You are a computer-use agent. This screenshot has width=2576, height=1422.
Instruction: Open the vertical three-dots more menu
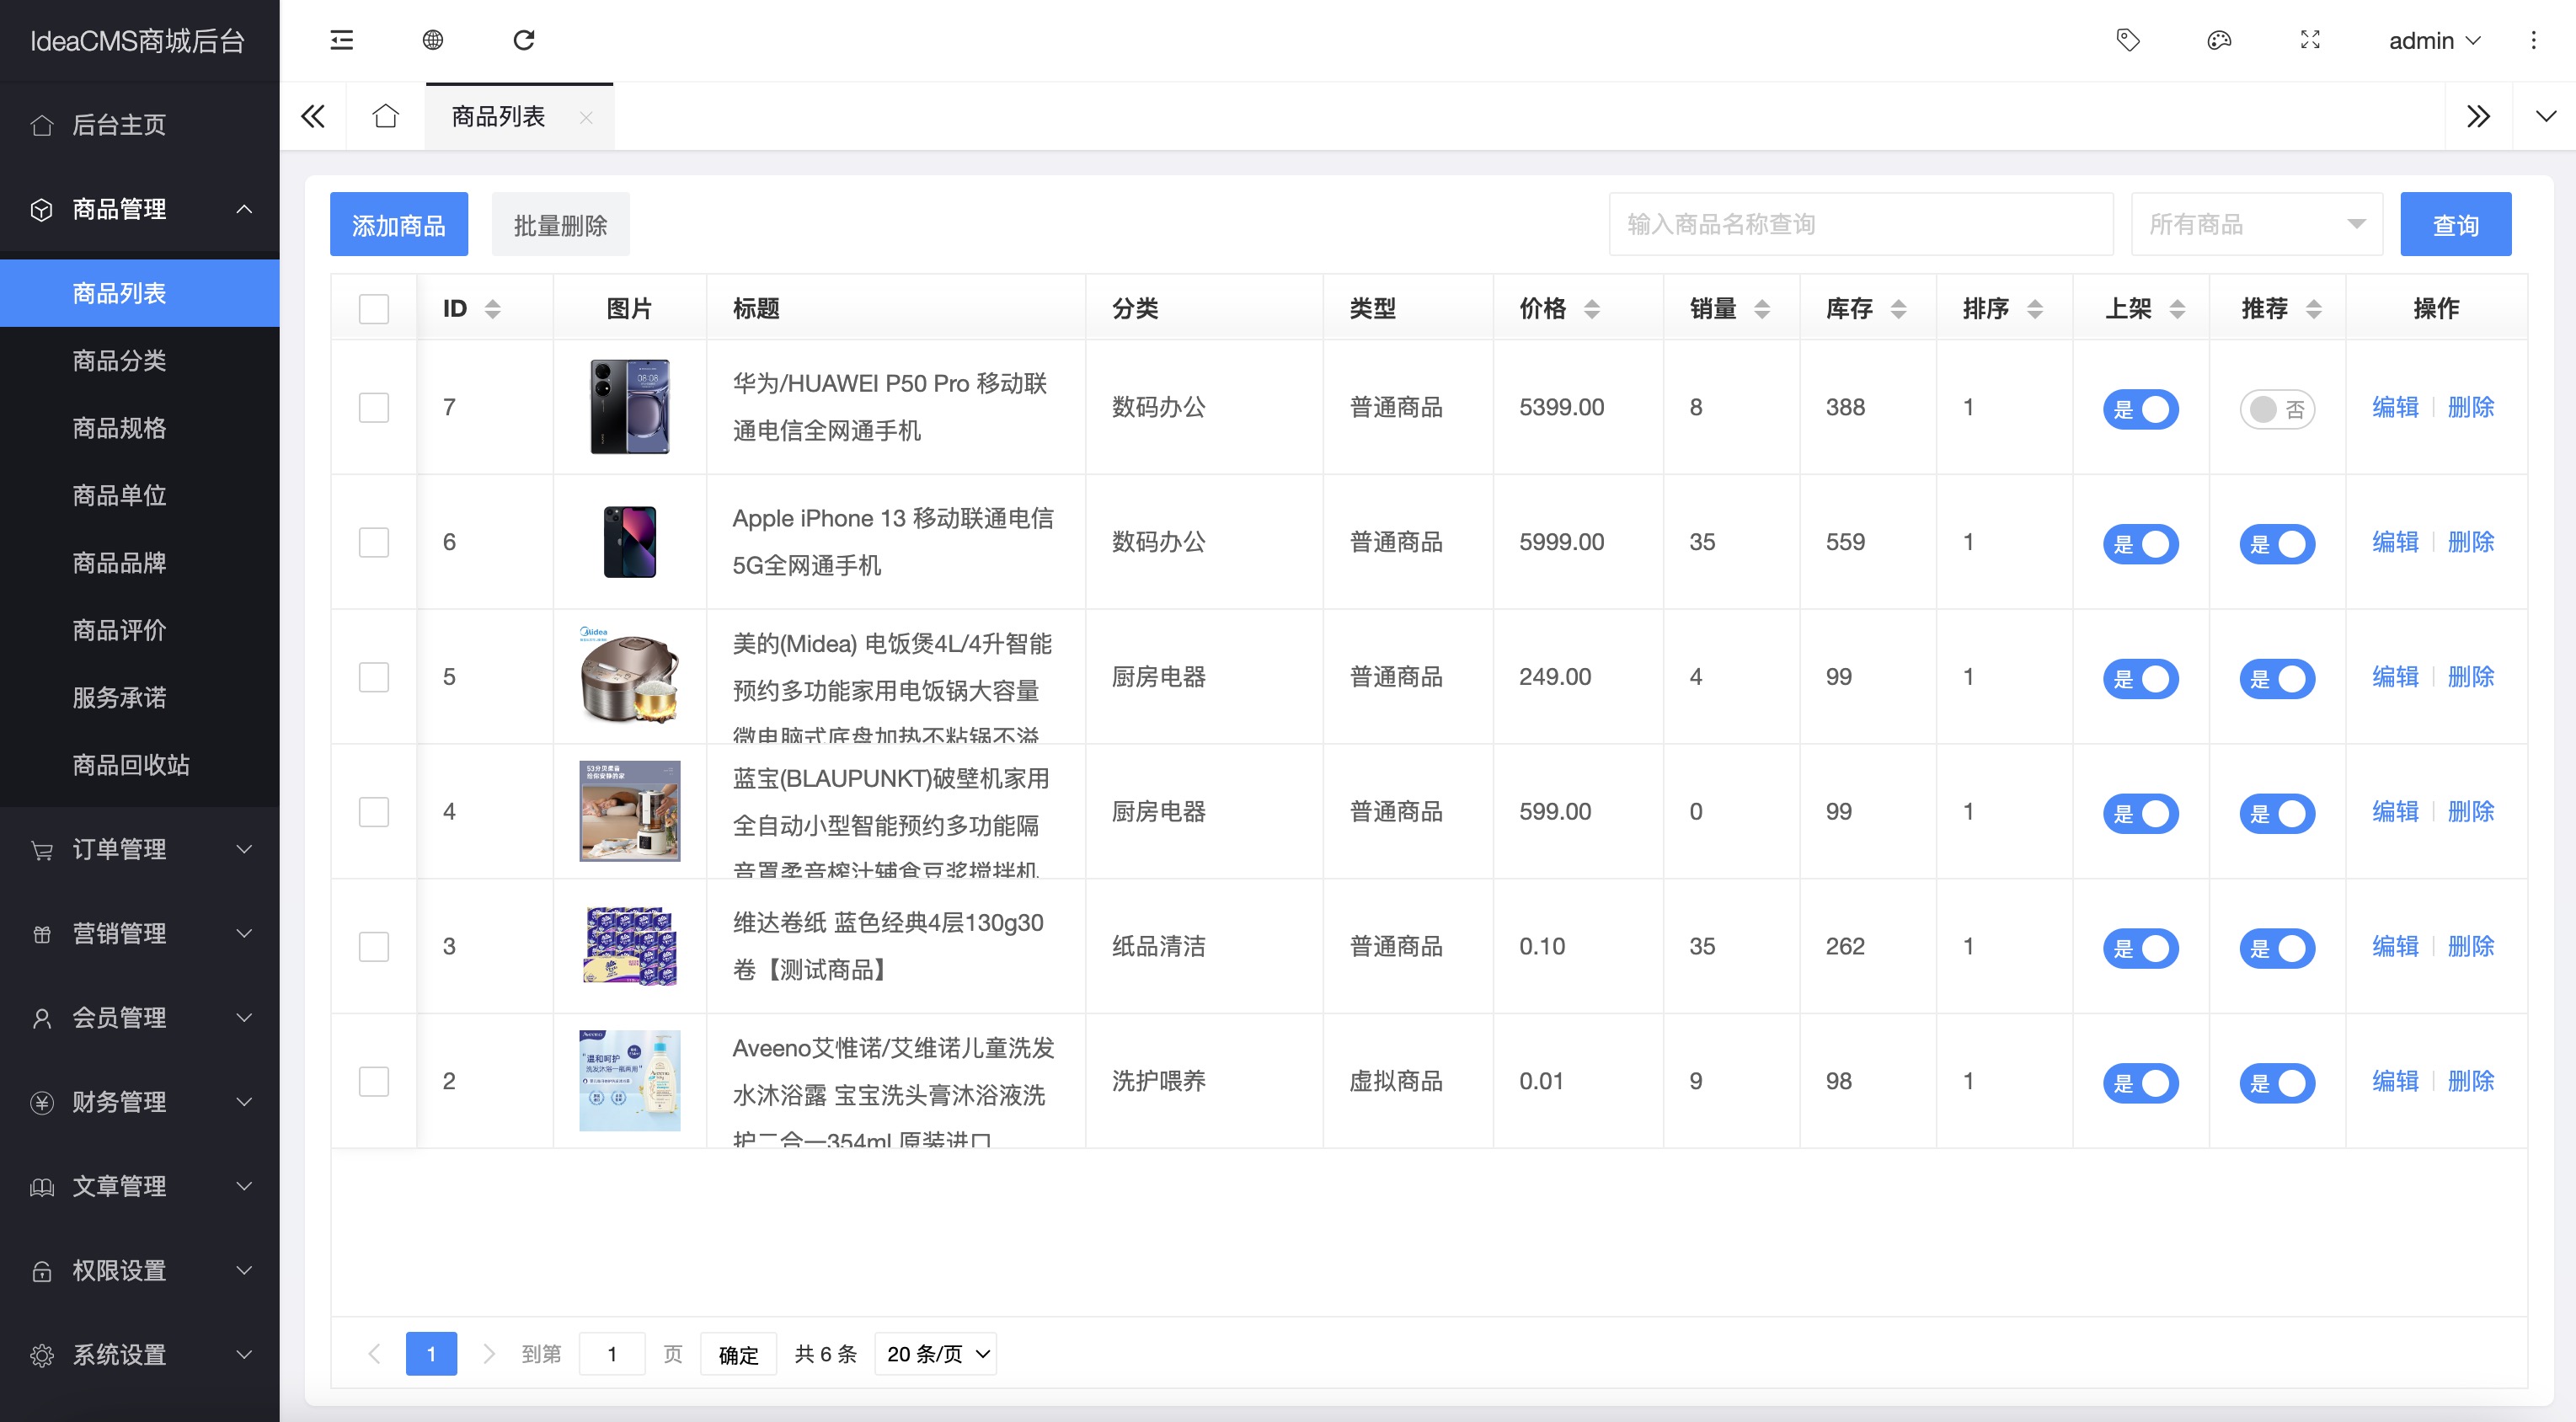(2533, 40)
